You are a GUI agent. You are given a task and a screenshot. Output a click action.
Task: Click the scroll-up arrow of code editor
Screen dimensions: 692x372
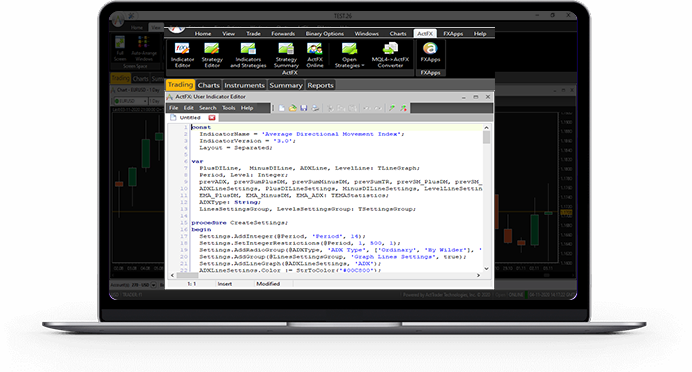tap(486, 128)
